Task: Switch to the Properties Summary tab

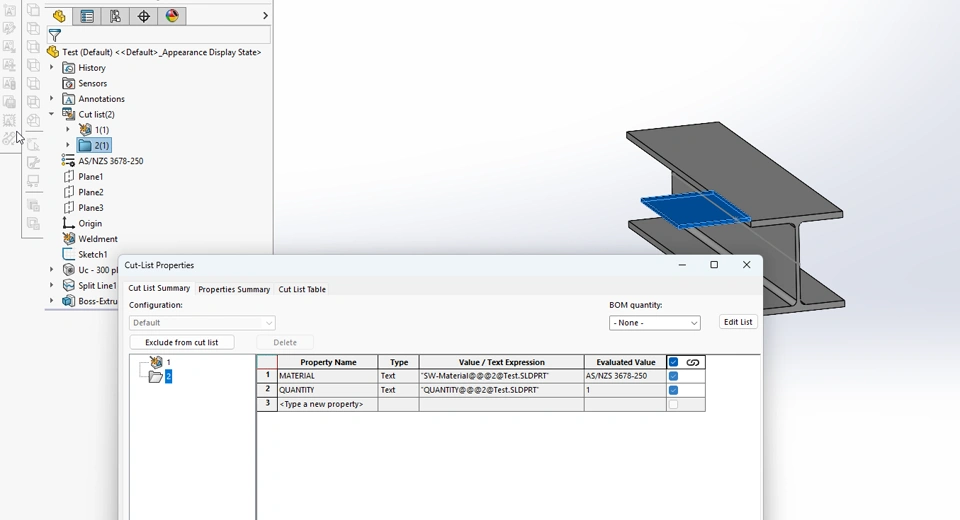Action: (x=234, y=289)
